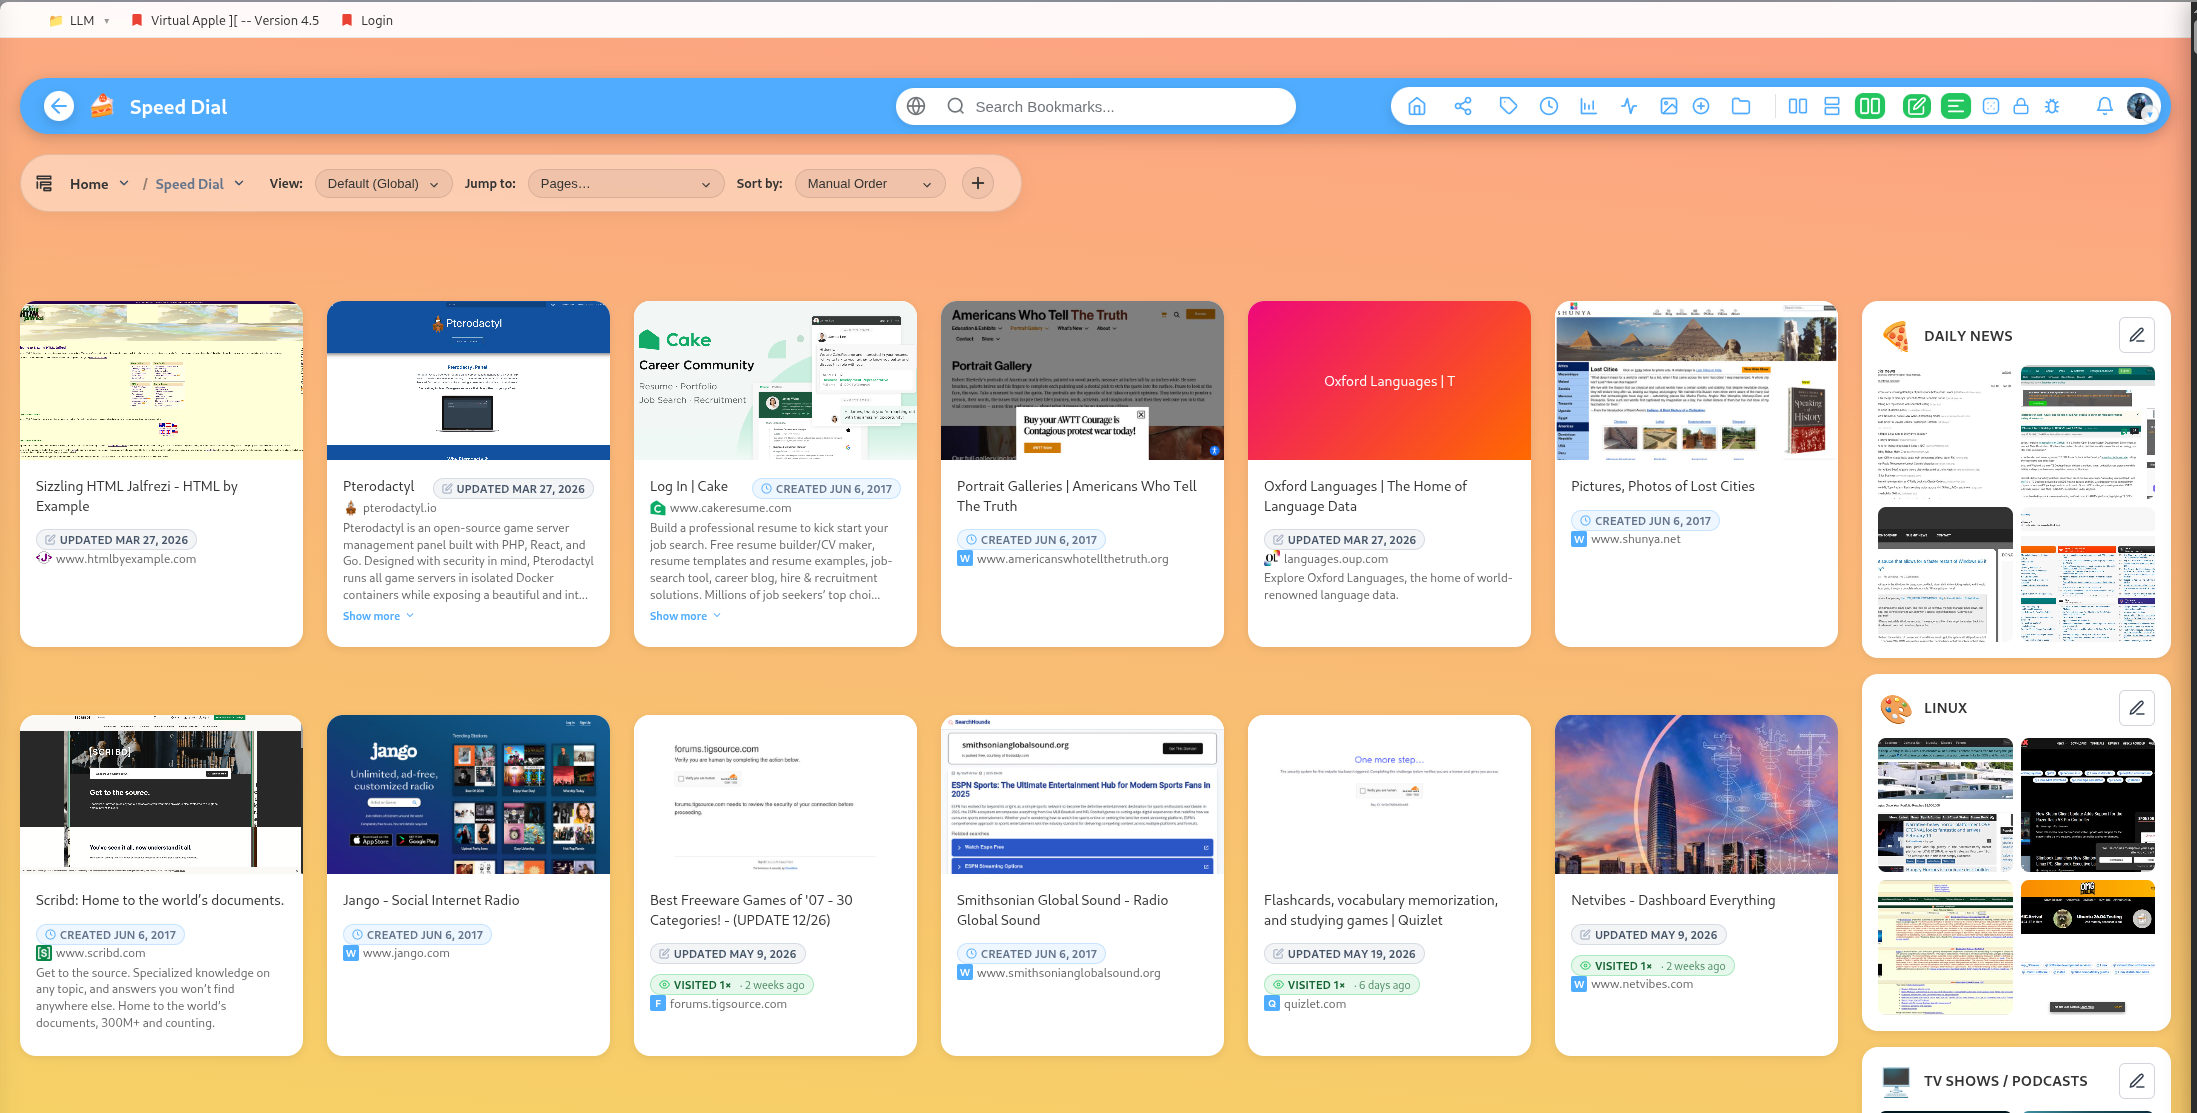
Task: Click the add bookmark plus-circle icon
Action: click(x=1701, y=106)
